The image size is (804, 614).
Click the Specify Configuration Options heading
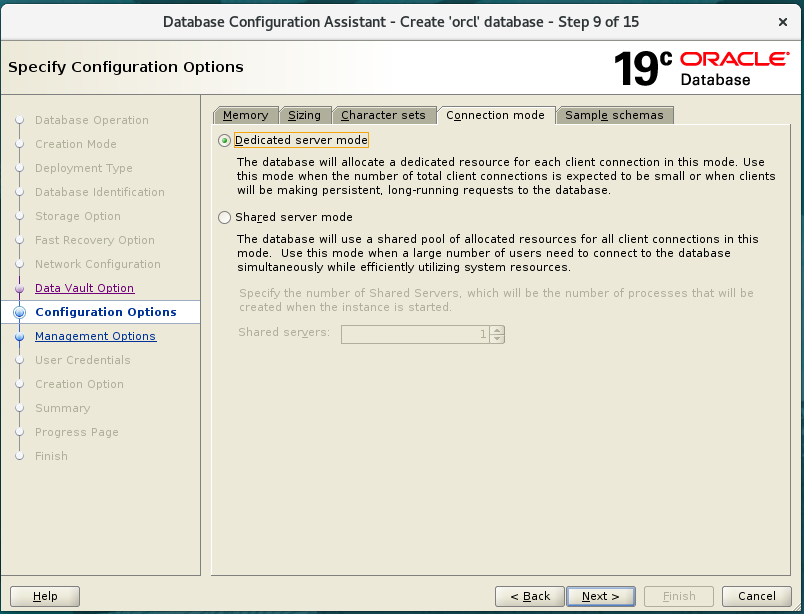click(126, 67)
